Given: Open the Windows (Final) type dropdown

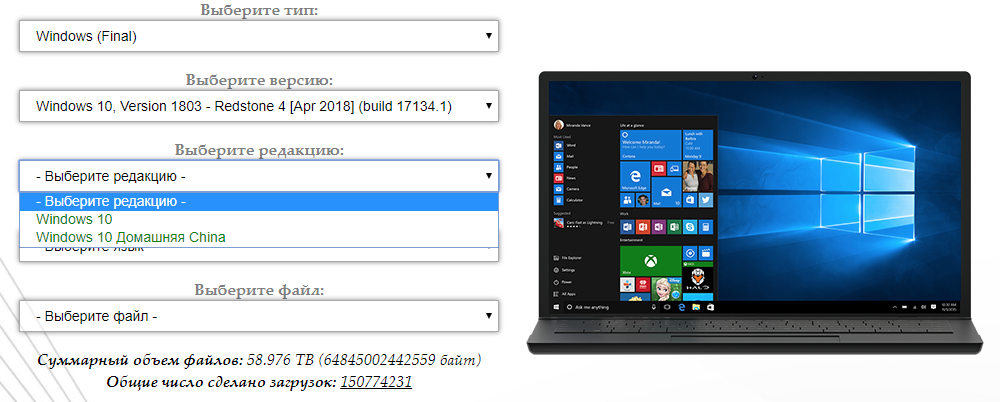Looking at the screenshot, I should [259, 36].
